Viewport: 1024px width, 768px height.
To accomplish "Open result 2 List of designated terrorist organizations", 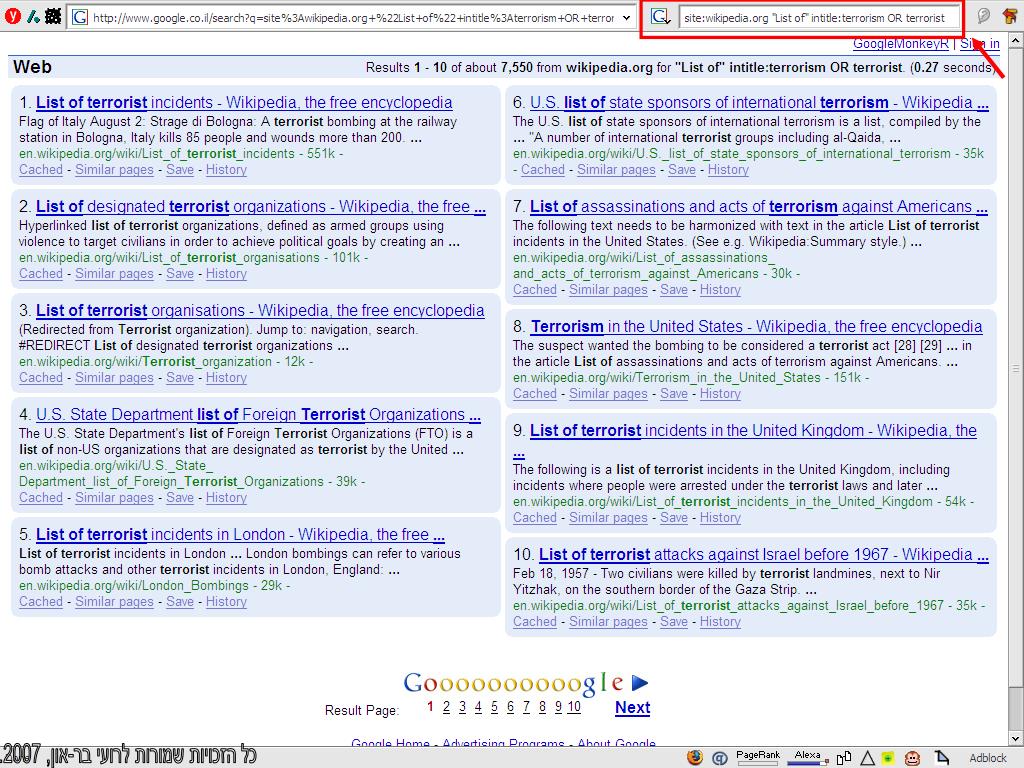I will [261, 206].
